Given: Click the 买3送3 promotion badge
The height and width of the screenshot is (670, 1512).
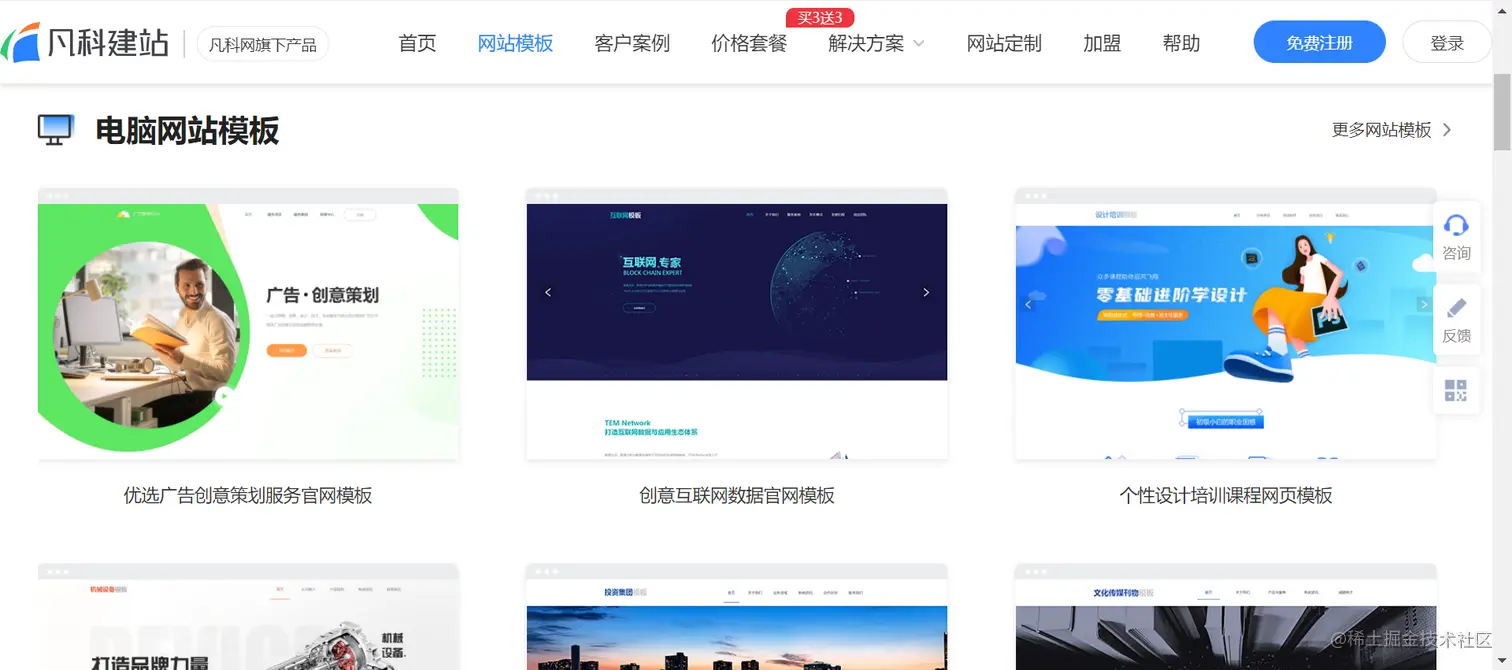Looking at the screenshot, I should point(820,17).
